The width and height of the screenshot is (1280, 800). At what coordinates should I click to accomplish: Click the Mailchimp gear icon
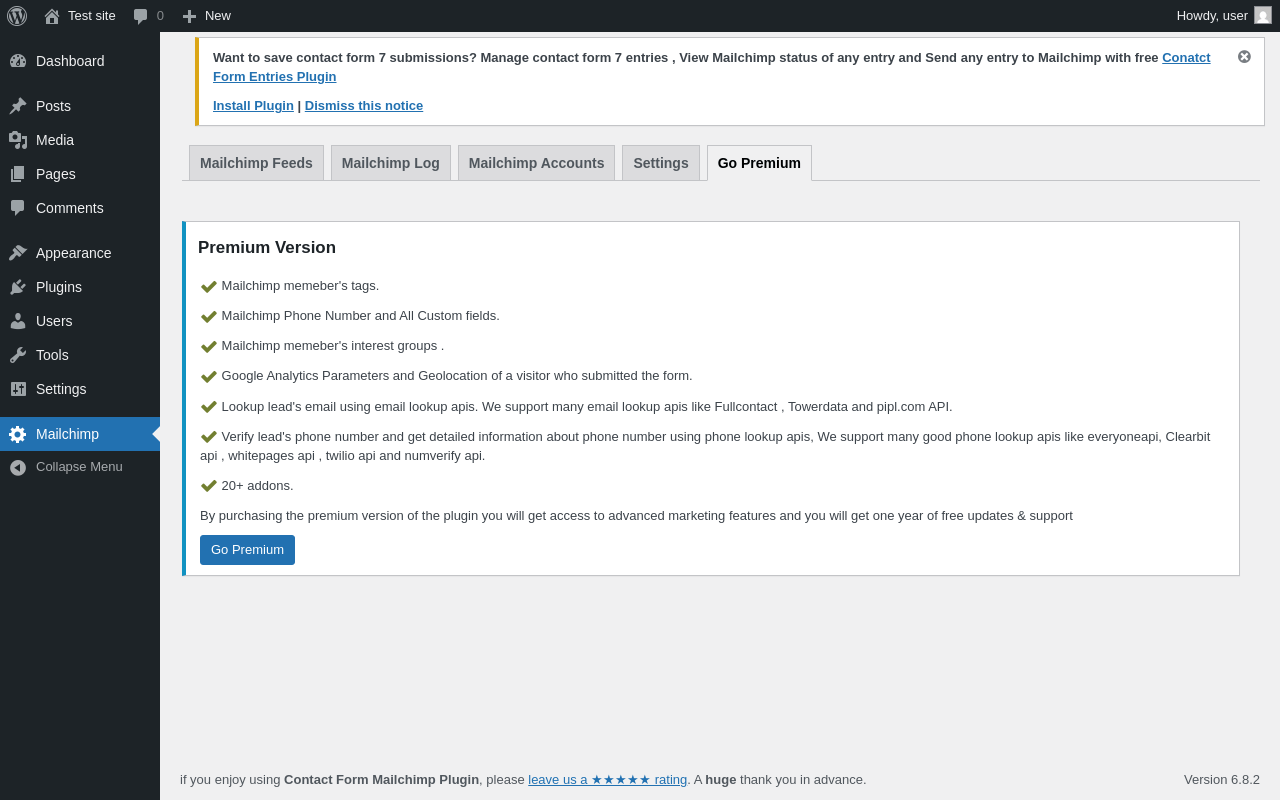tap(18, 434)
